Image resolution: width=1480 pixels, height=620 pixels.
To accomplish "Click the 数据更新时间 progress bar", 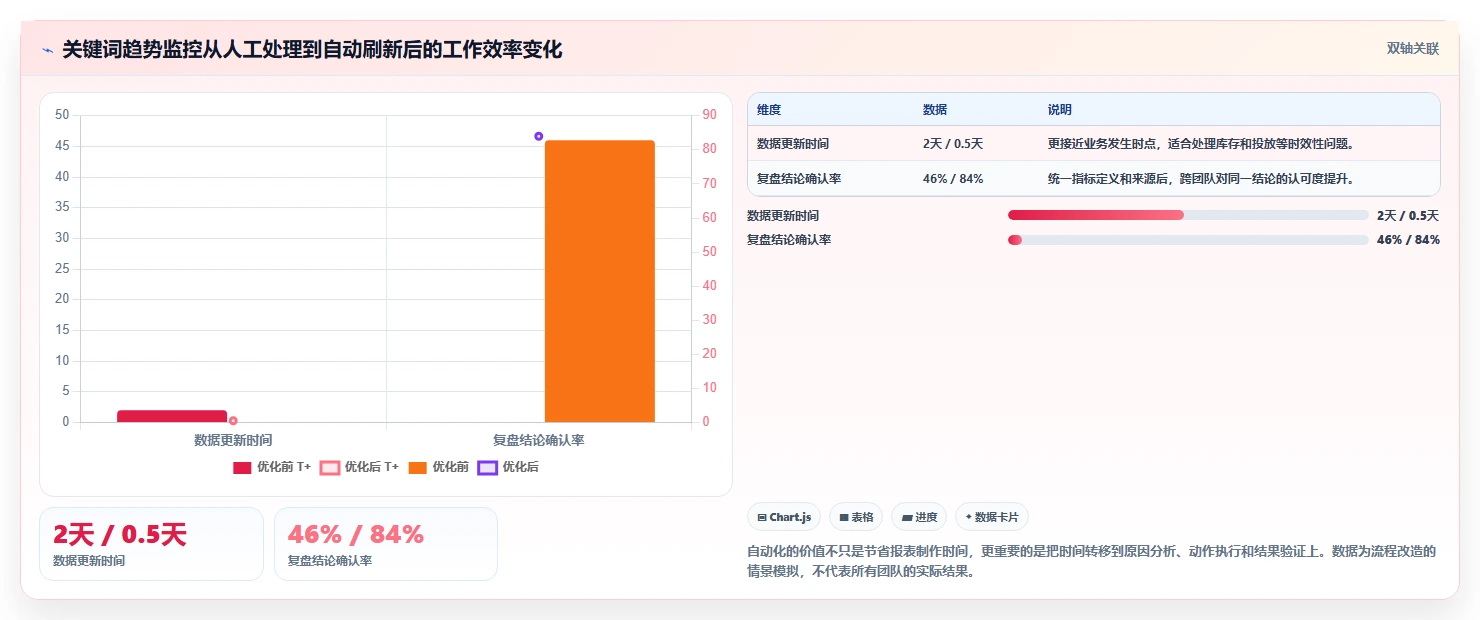I will point(1188,215).
